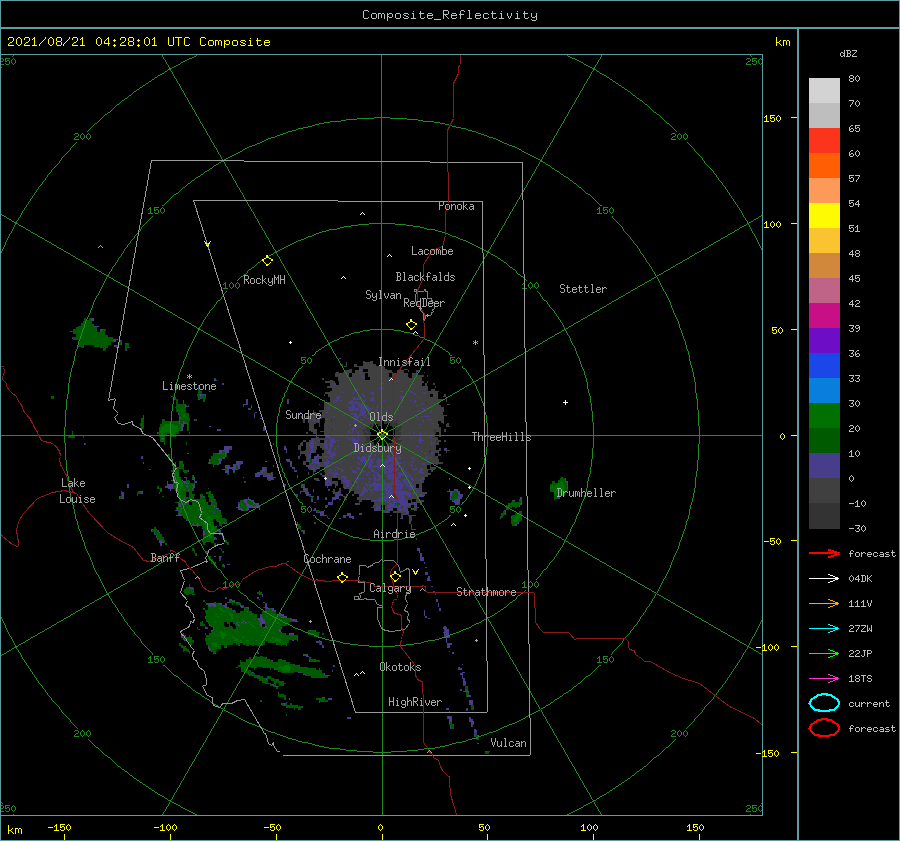Image resolution: width=900 pixels, height=841 pixels.
Task: Click the Composite_Reflectivity title
Action: pyautogui.click(x=450, y=15)
